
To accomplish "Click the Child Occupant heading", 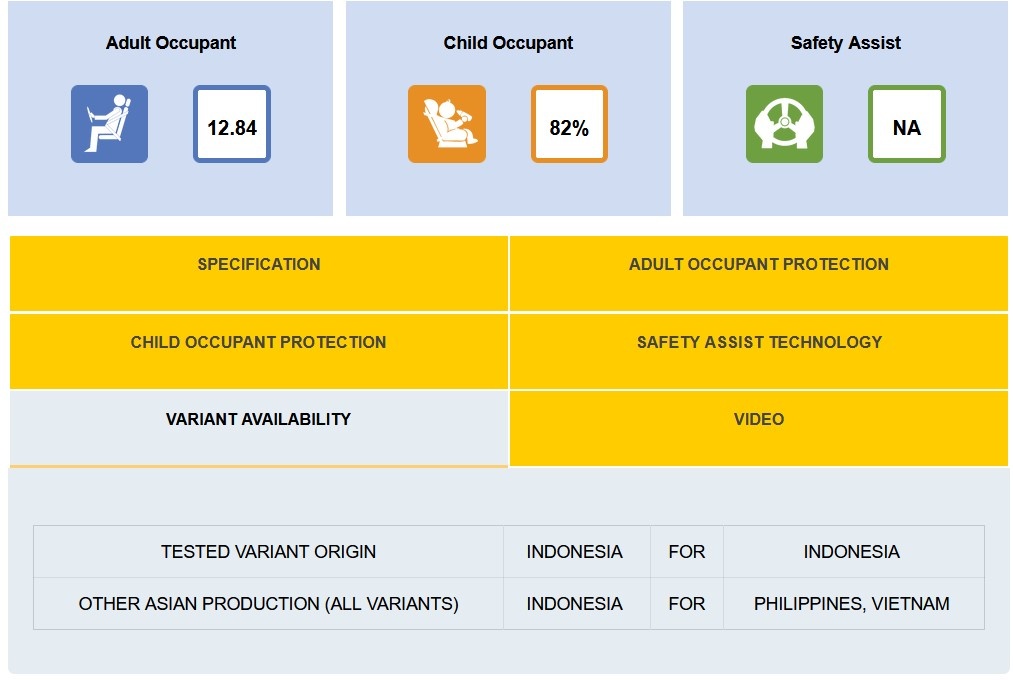I will [508, 43].
